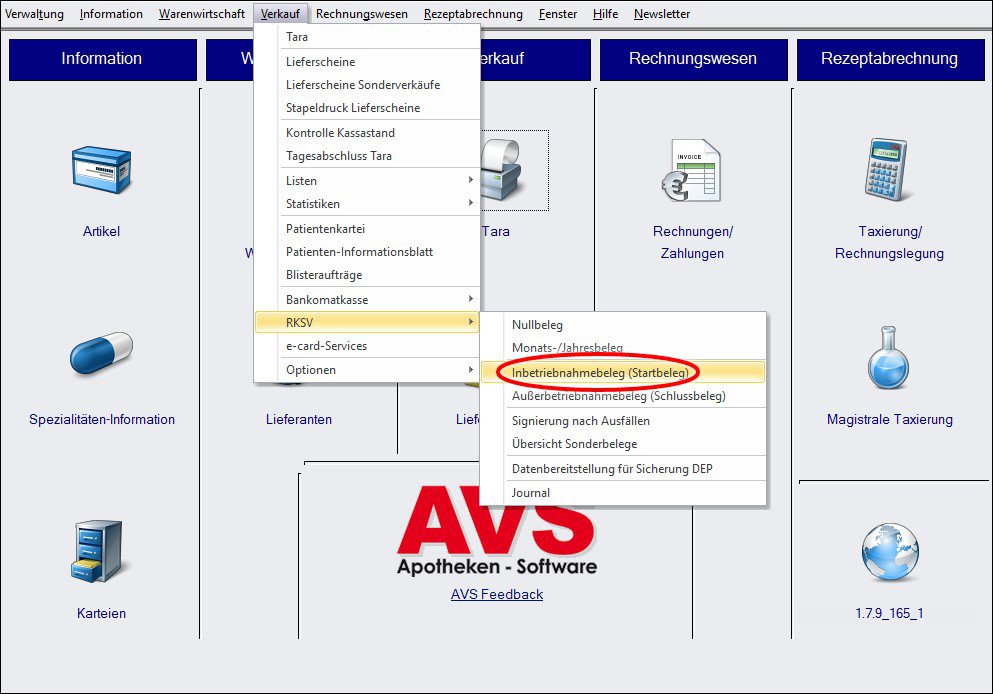
Task: Expand the Statistiken submenu
Action: click(366, 204)
